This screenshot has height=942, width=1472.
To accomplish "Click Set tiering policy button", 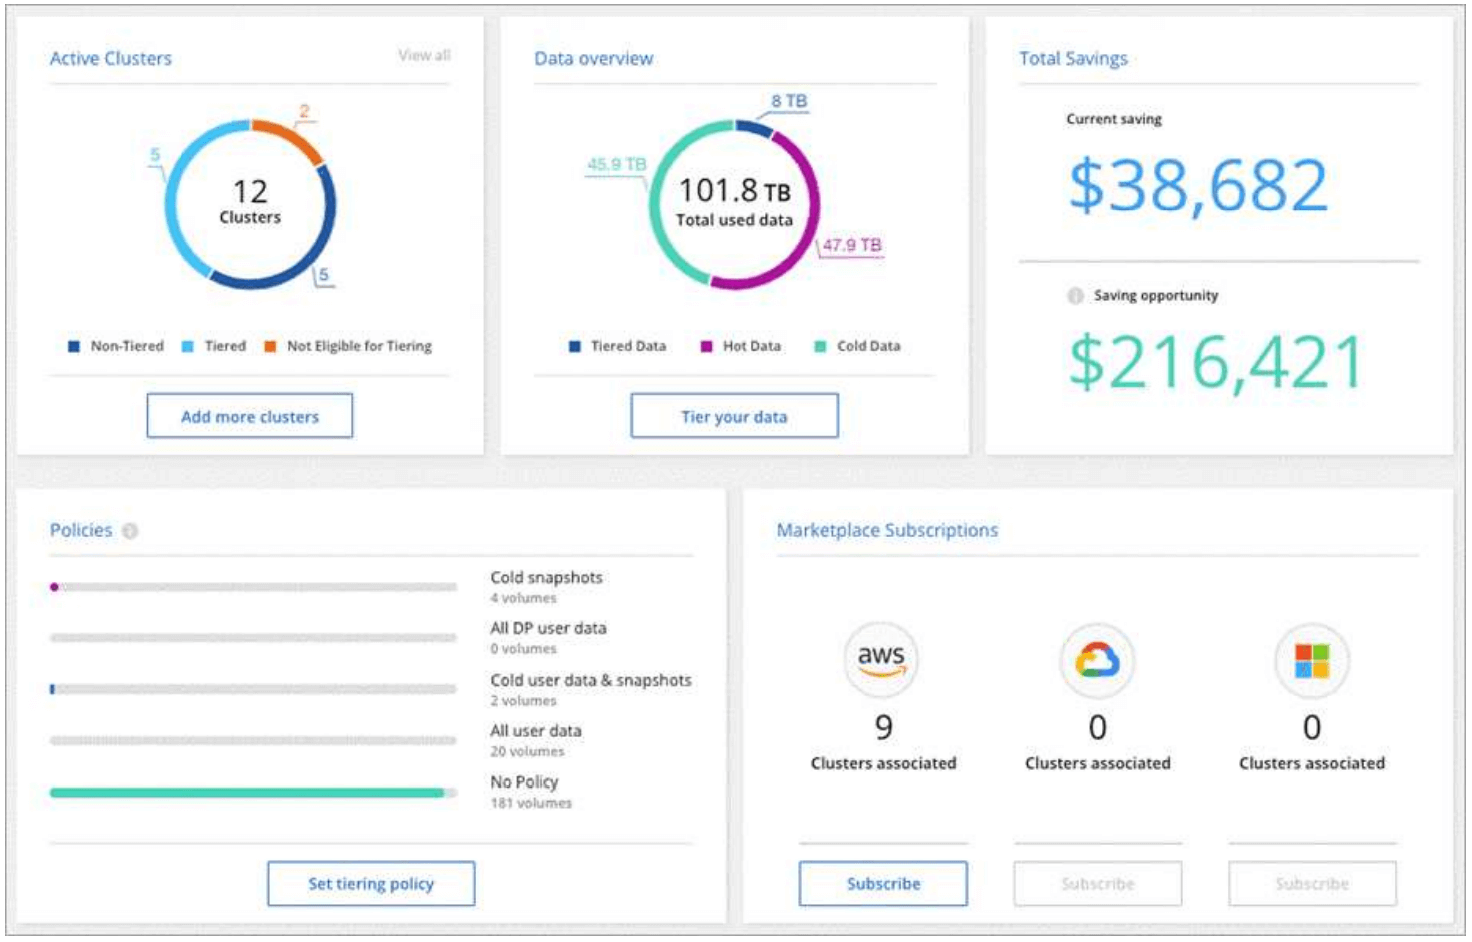I will click(371, 884).
